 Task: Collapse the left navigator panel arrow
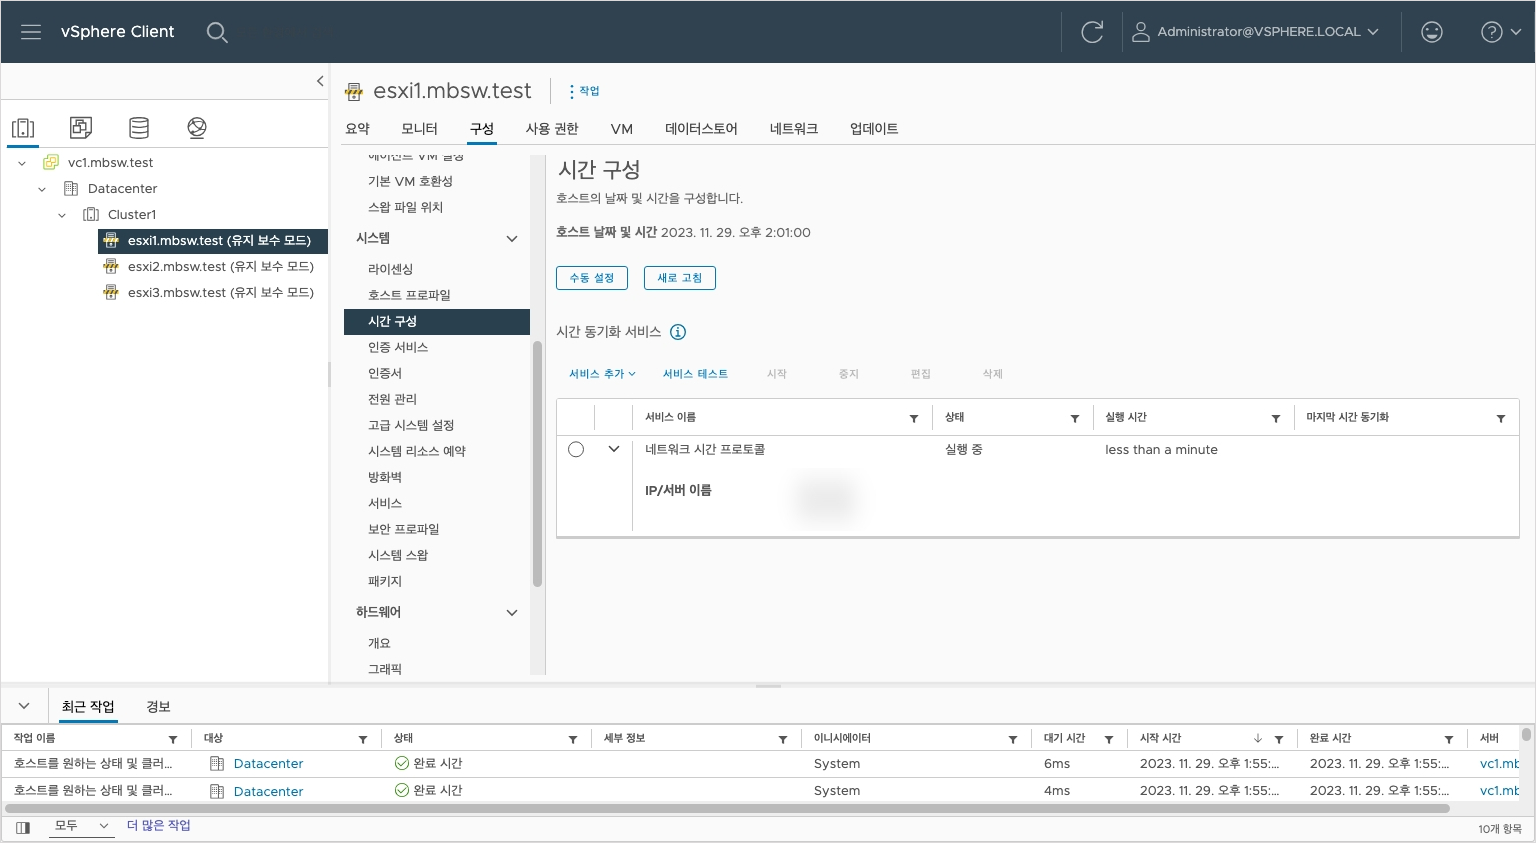coord(320,81)
